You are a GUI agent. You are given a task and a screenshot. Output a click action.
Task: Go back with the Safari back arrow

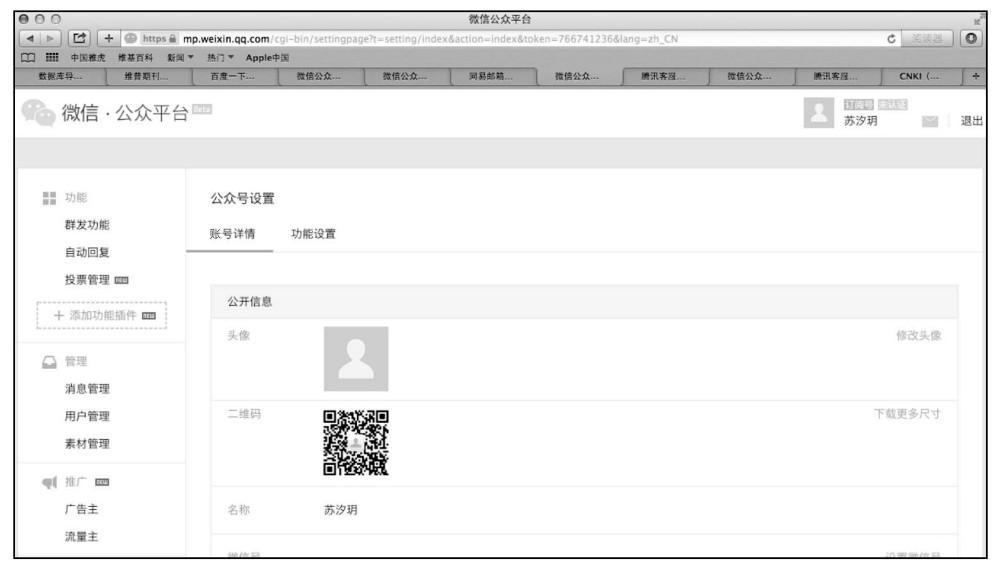click(30, 39)
